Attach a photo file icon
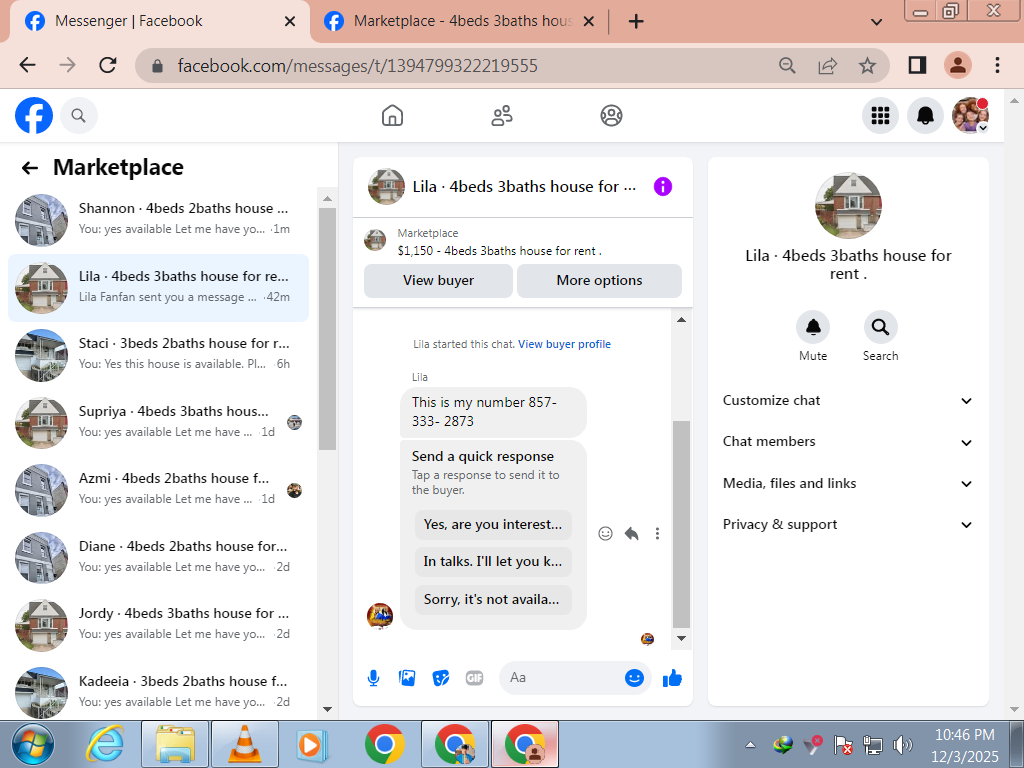 (x=407, y=679)
